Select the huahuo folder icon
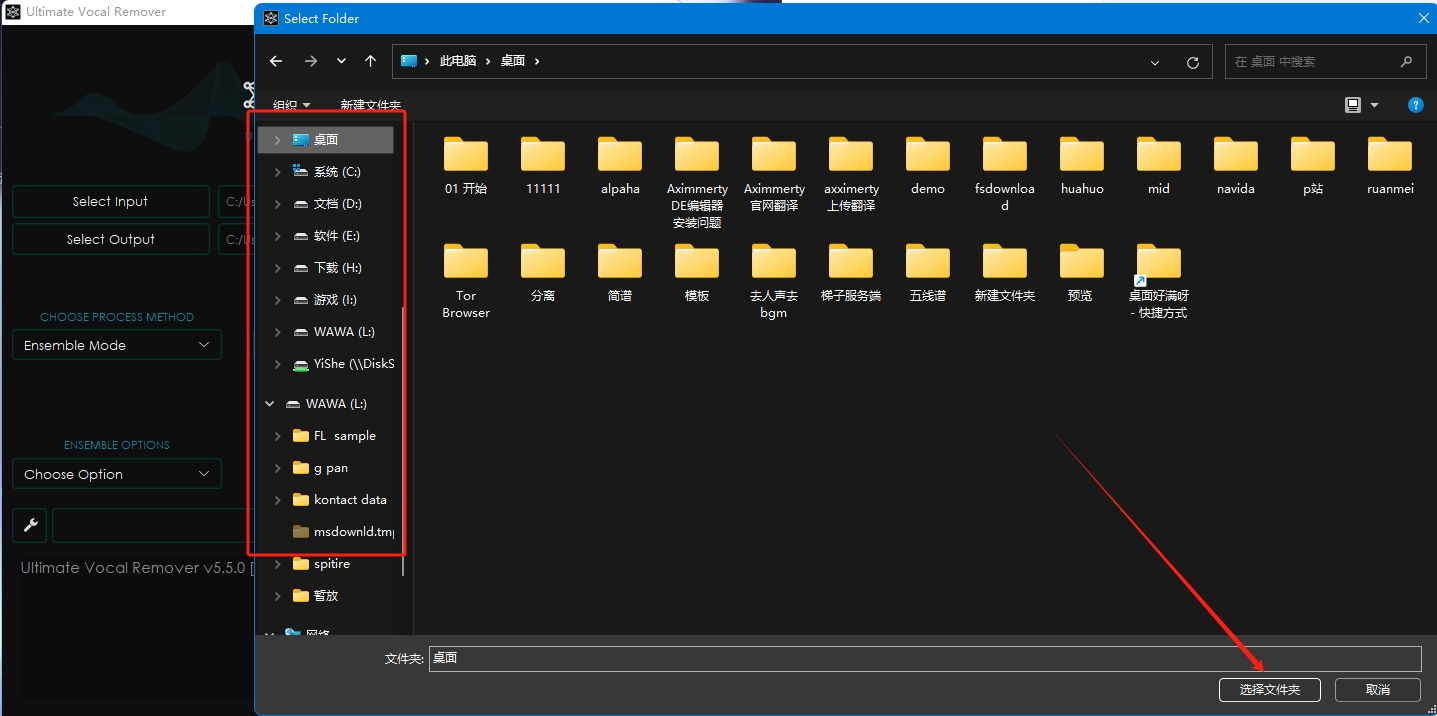 point(1082,155)
